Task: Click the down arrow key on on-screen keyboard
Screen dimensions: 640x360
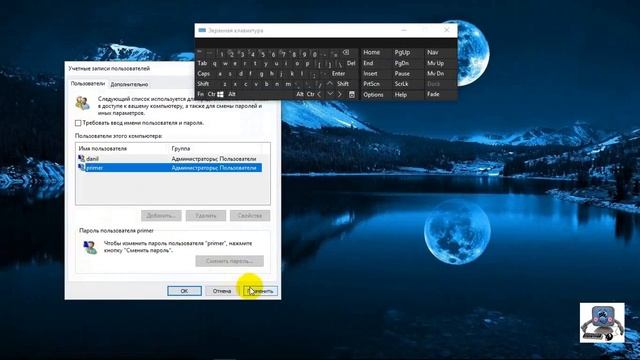Action: [x=330, y=94]
